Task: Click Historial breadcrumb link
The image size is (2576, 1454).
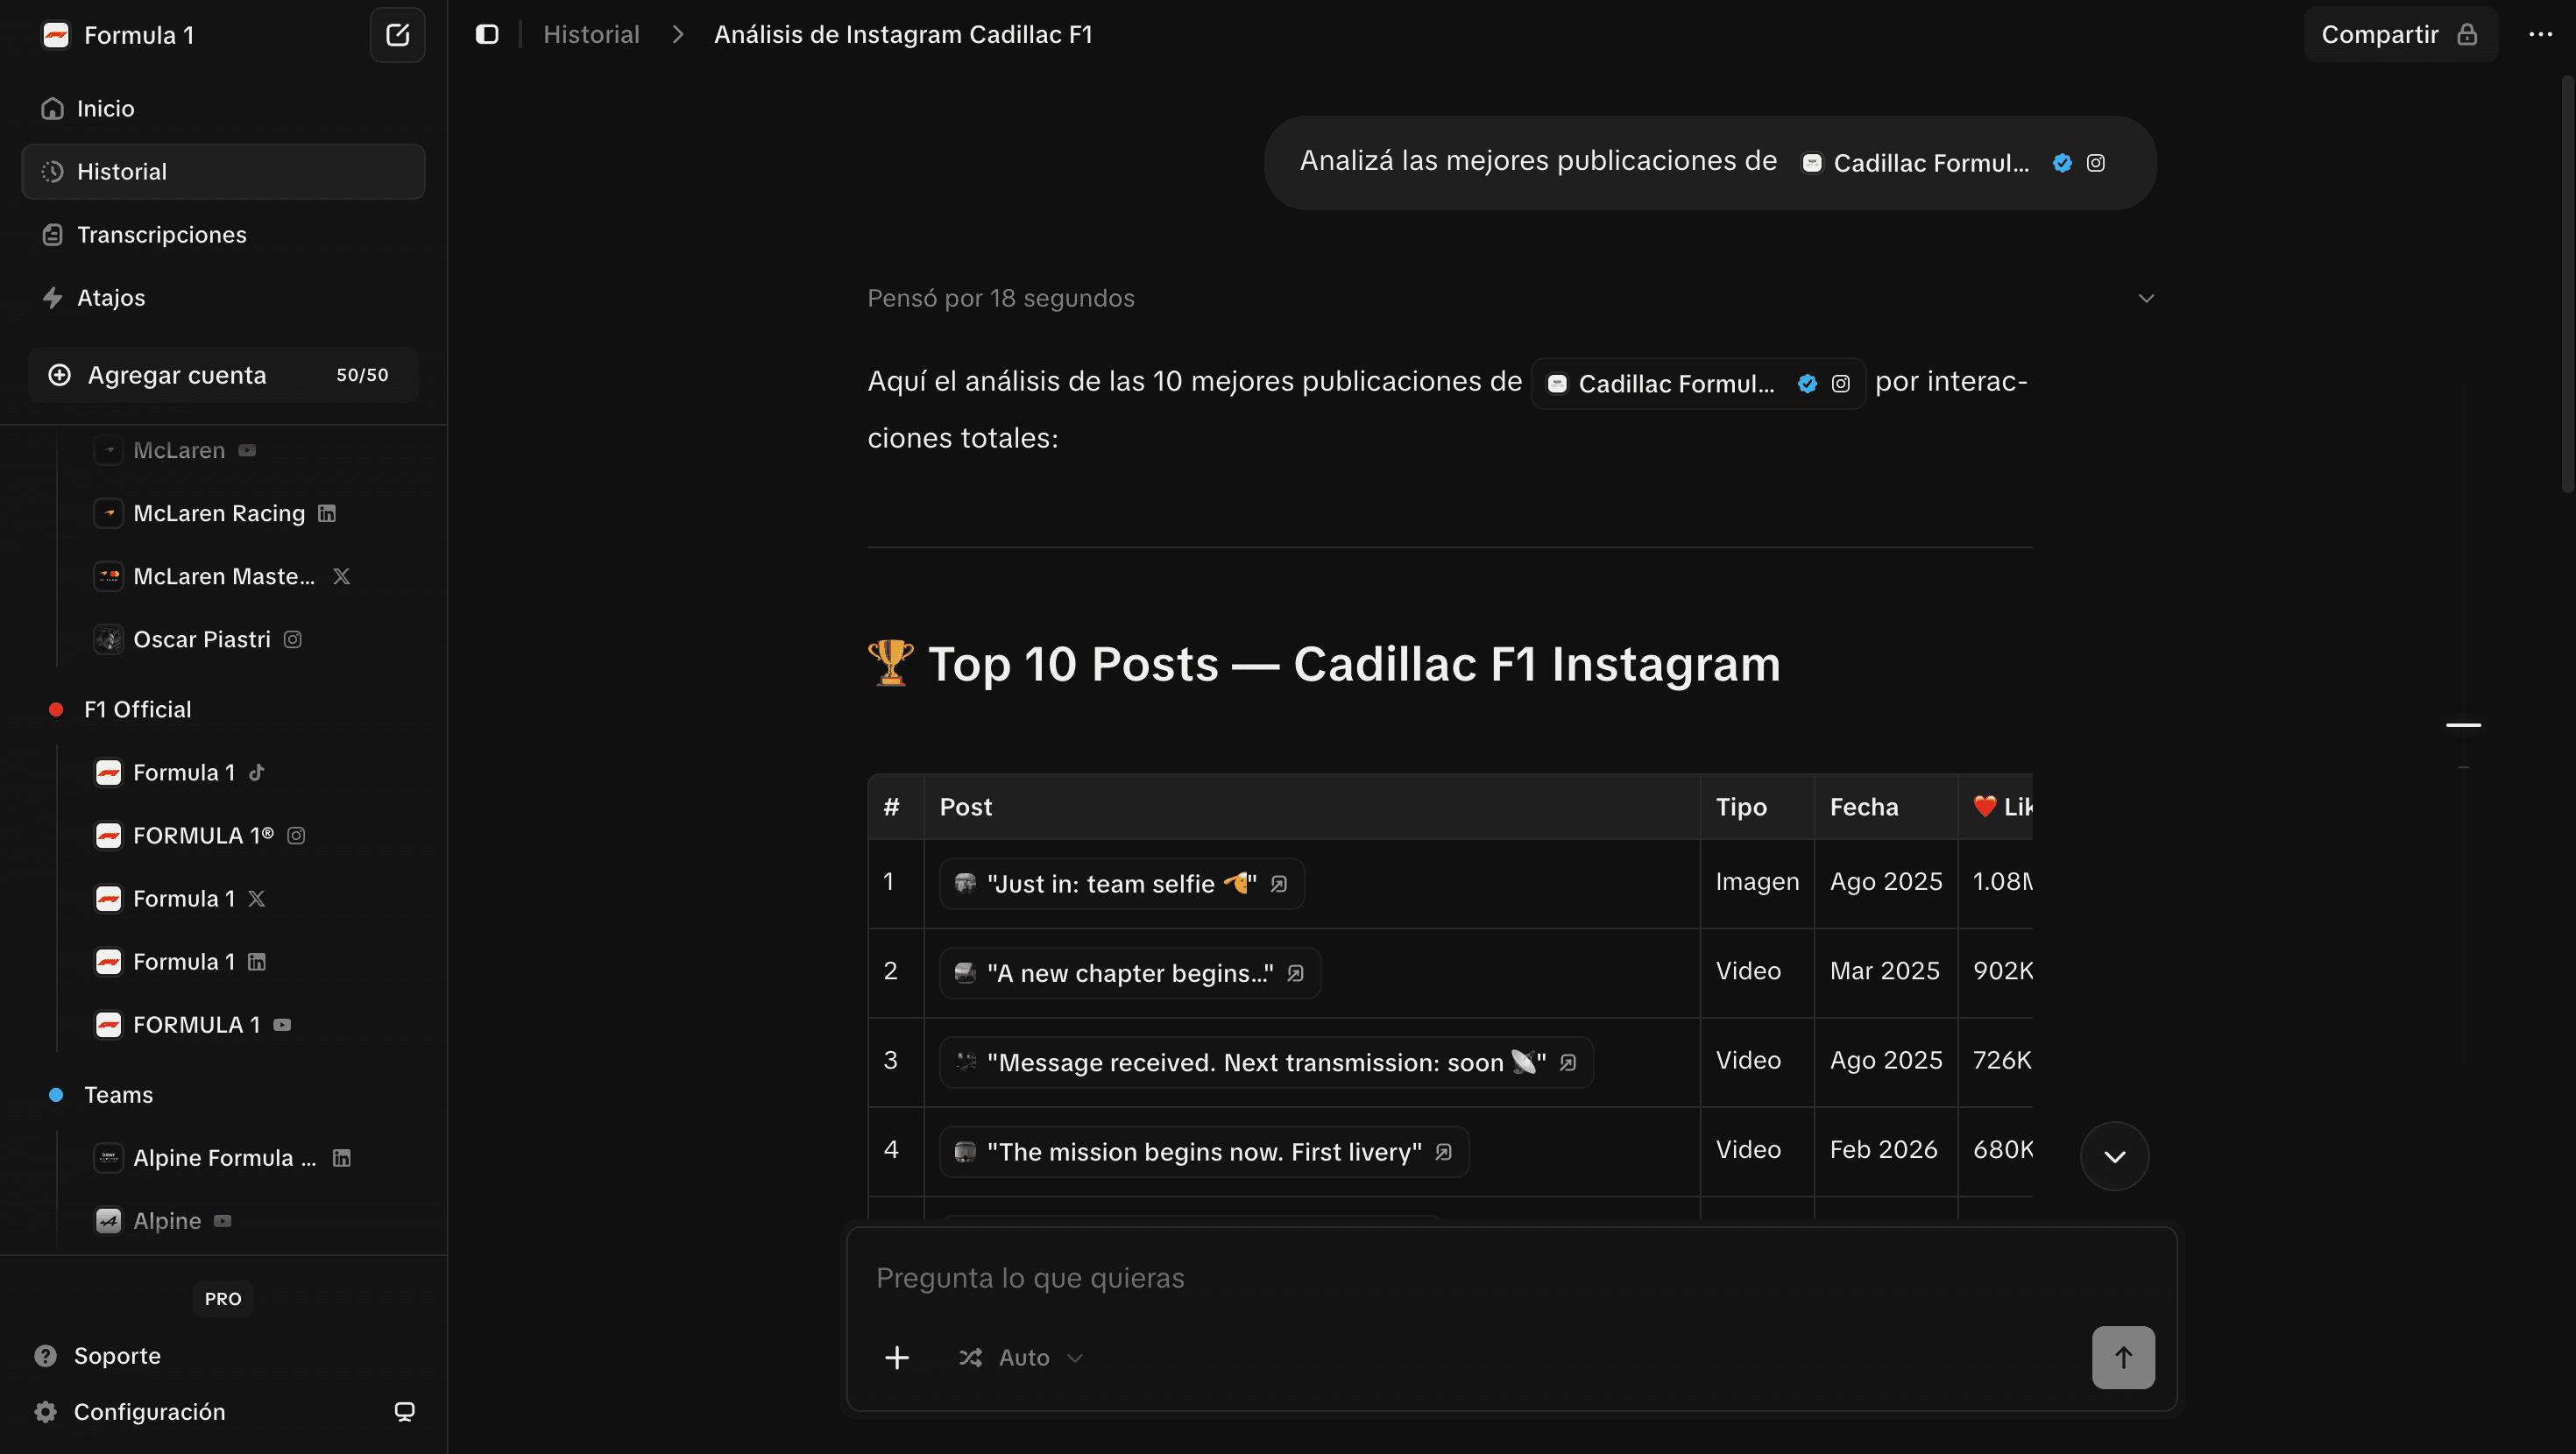Action: click(591, 34)
